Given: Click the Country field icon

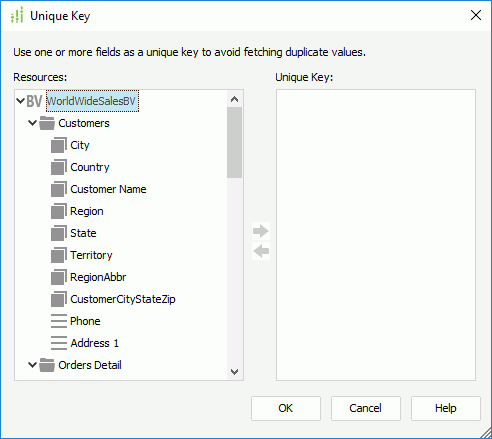Looking at the screenshot, I should pyautogui.click(x=59, y=167).
